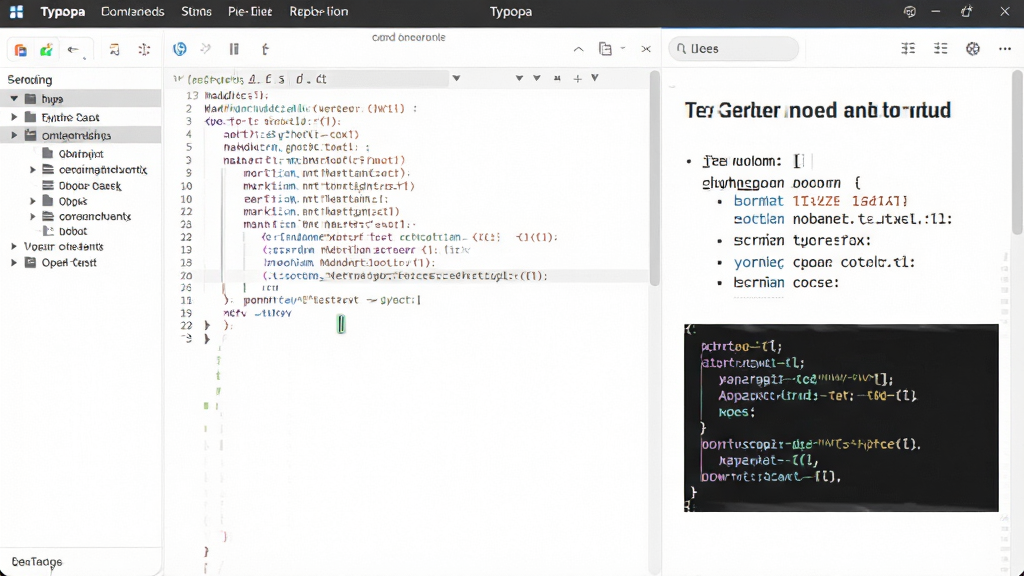The width and height of the screenshot is (1024, 576).
Task: Focus the "Uees" search field
Action: tap(733, 49)
